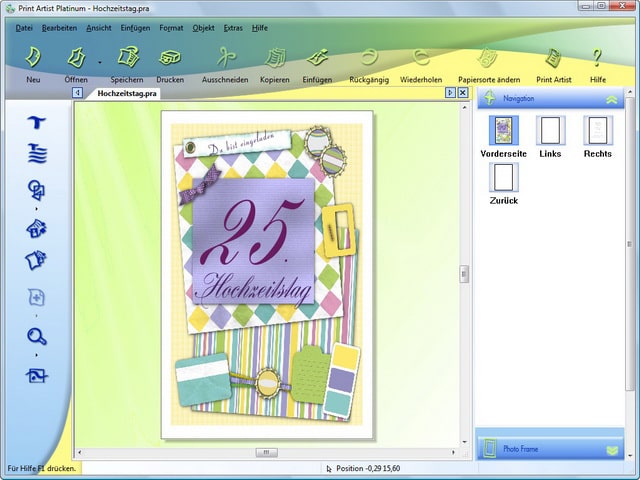
Task: Switch to the Hochzeitstag.pra document tab
Action: click(127, 93)
